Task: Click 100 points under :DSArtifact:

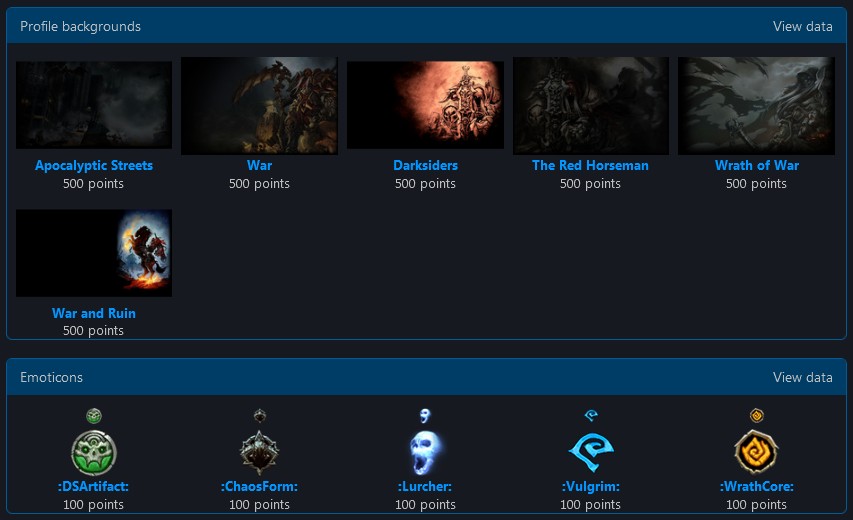Action: click(x=93, y=505)
